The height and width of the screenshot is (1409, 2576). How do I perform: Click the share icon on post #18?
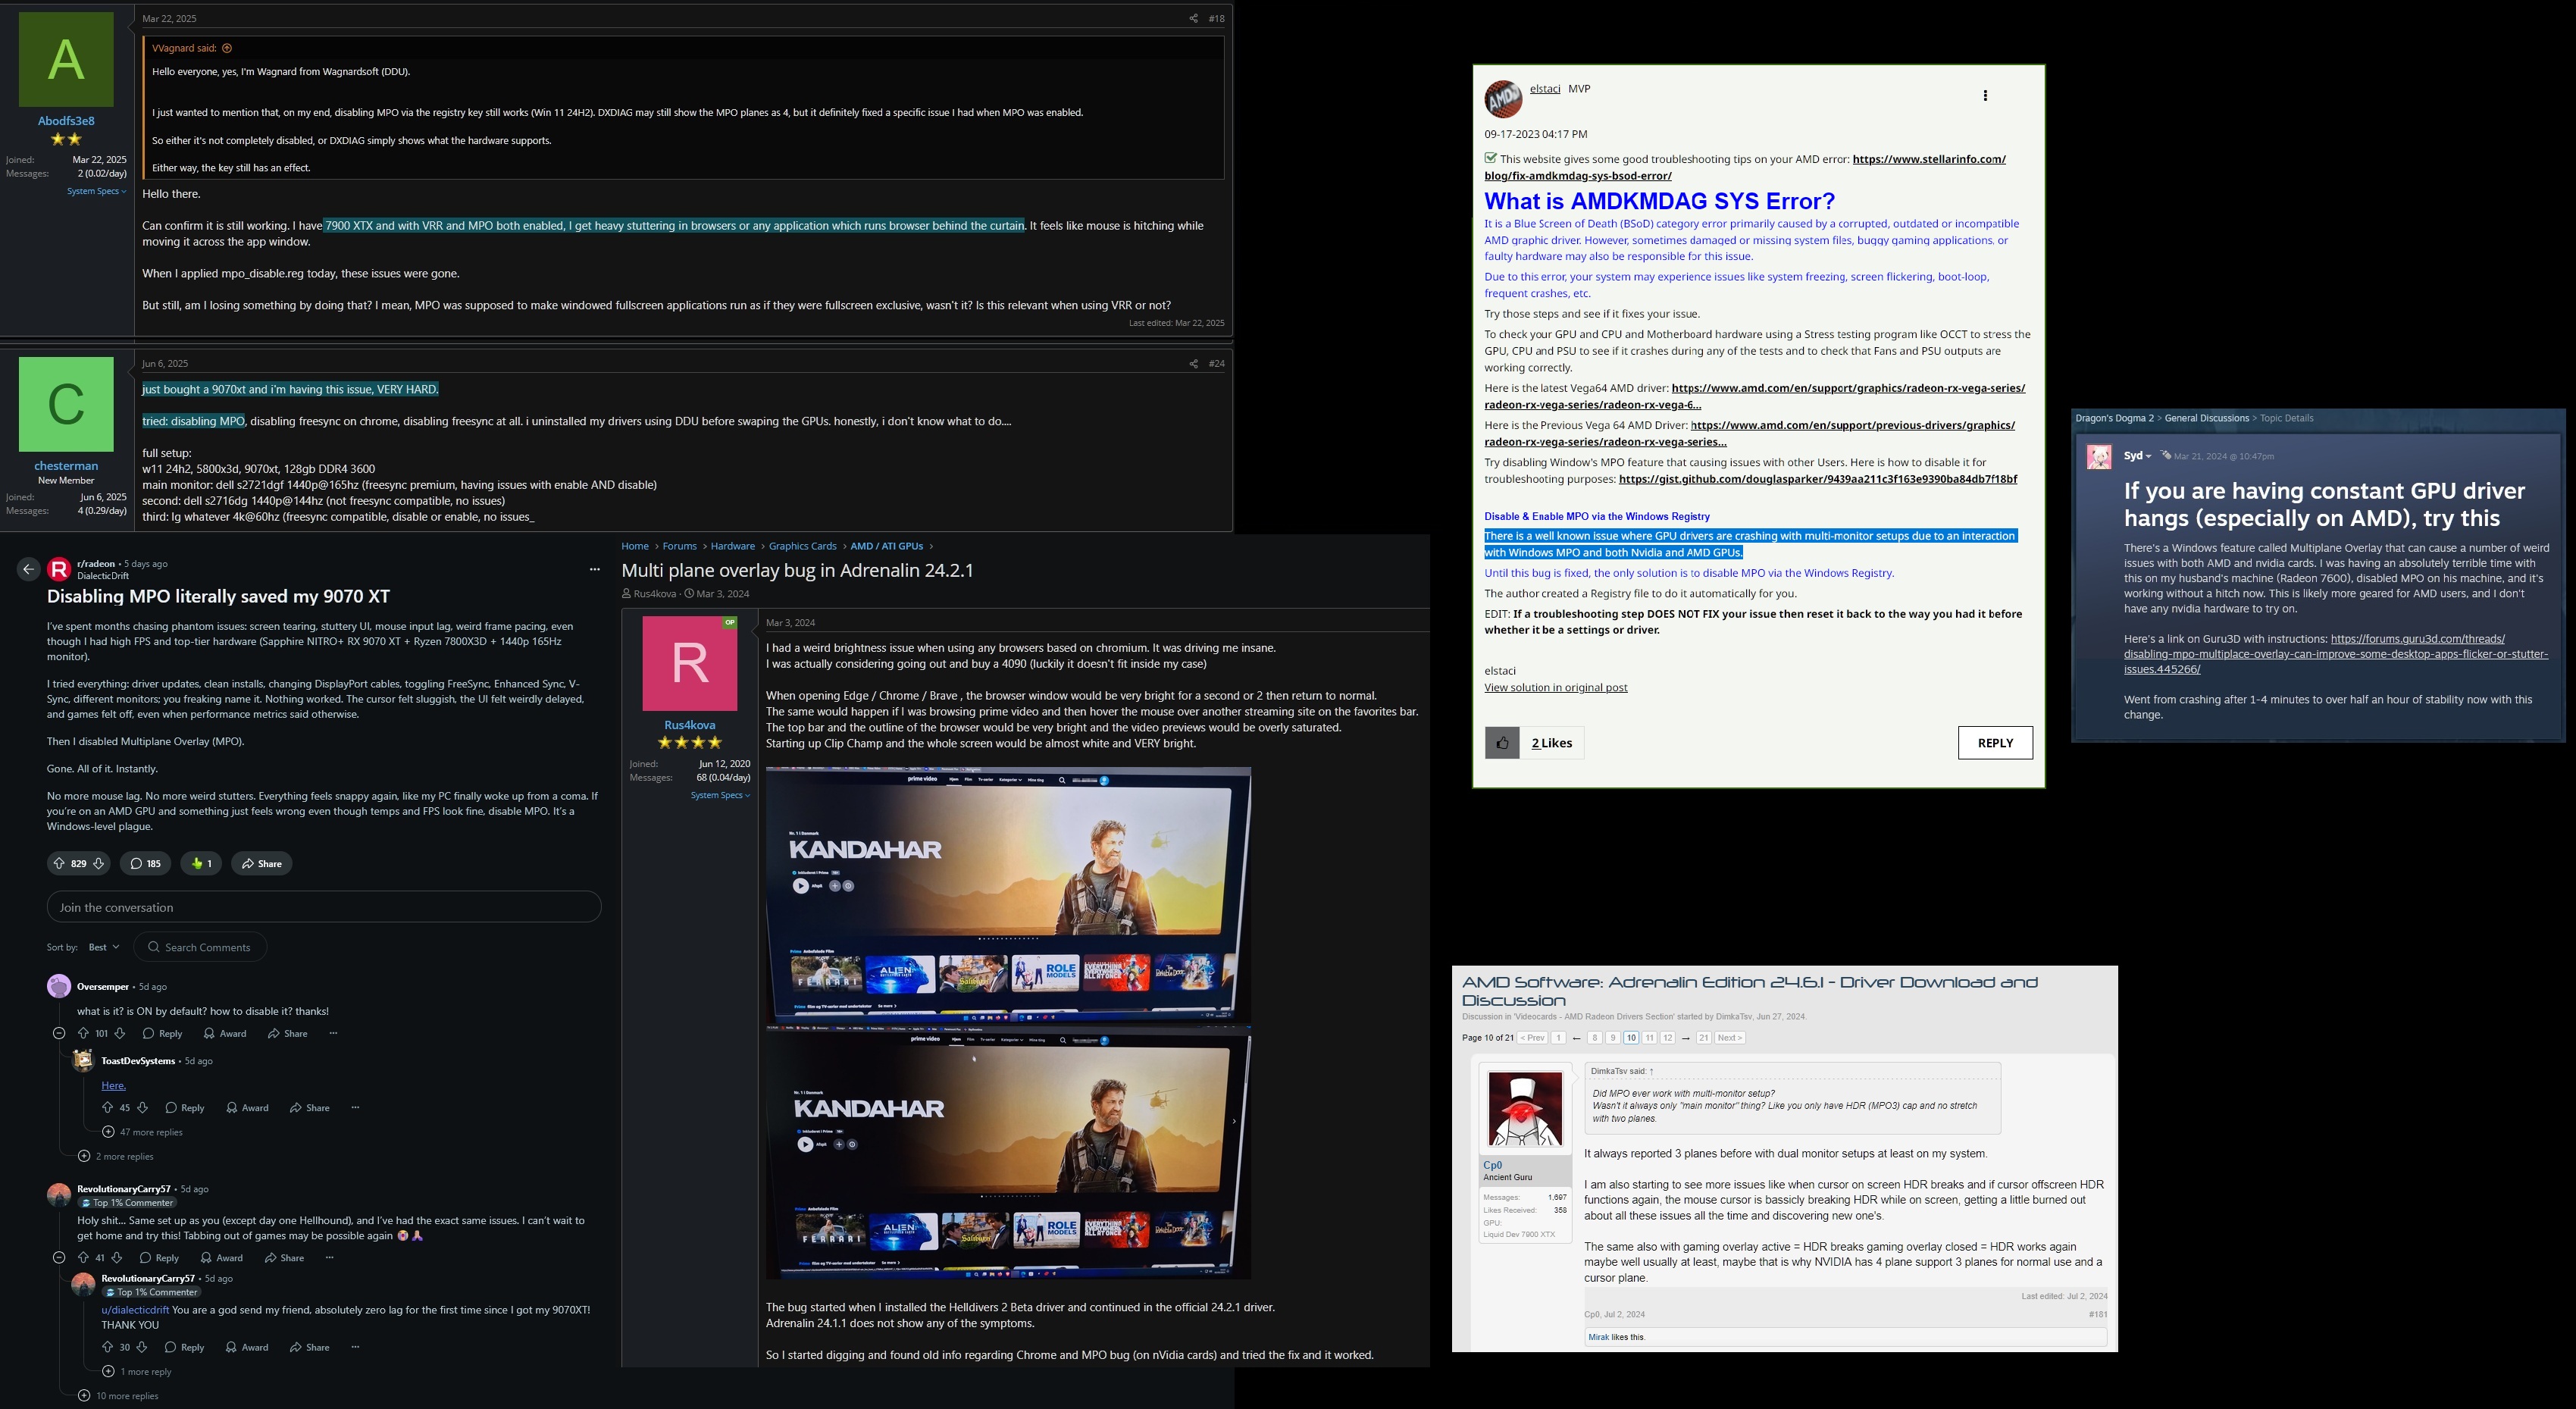[1192, 19]
